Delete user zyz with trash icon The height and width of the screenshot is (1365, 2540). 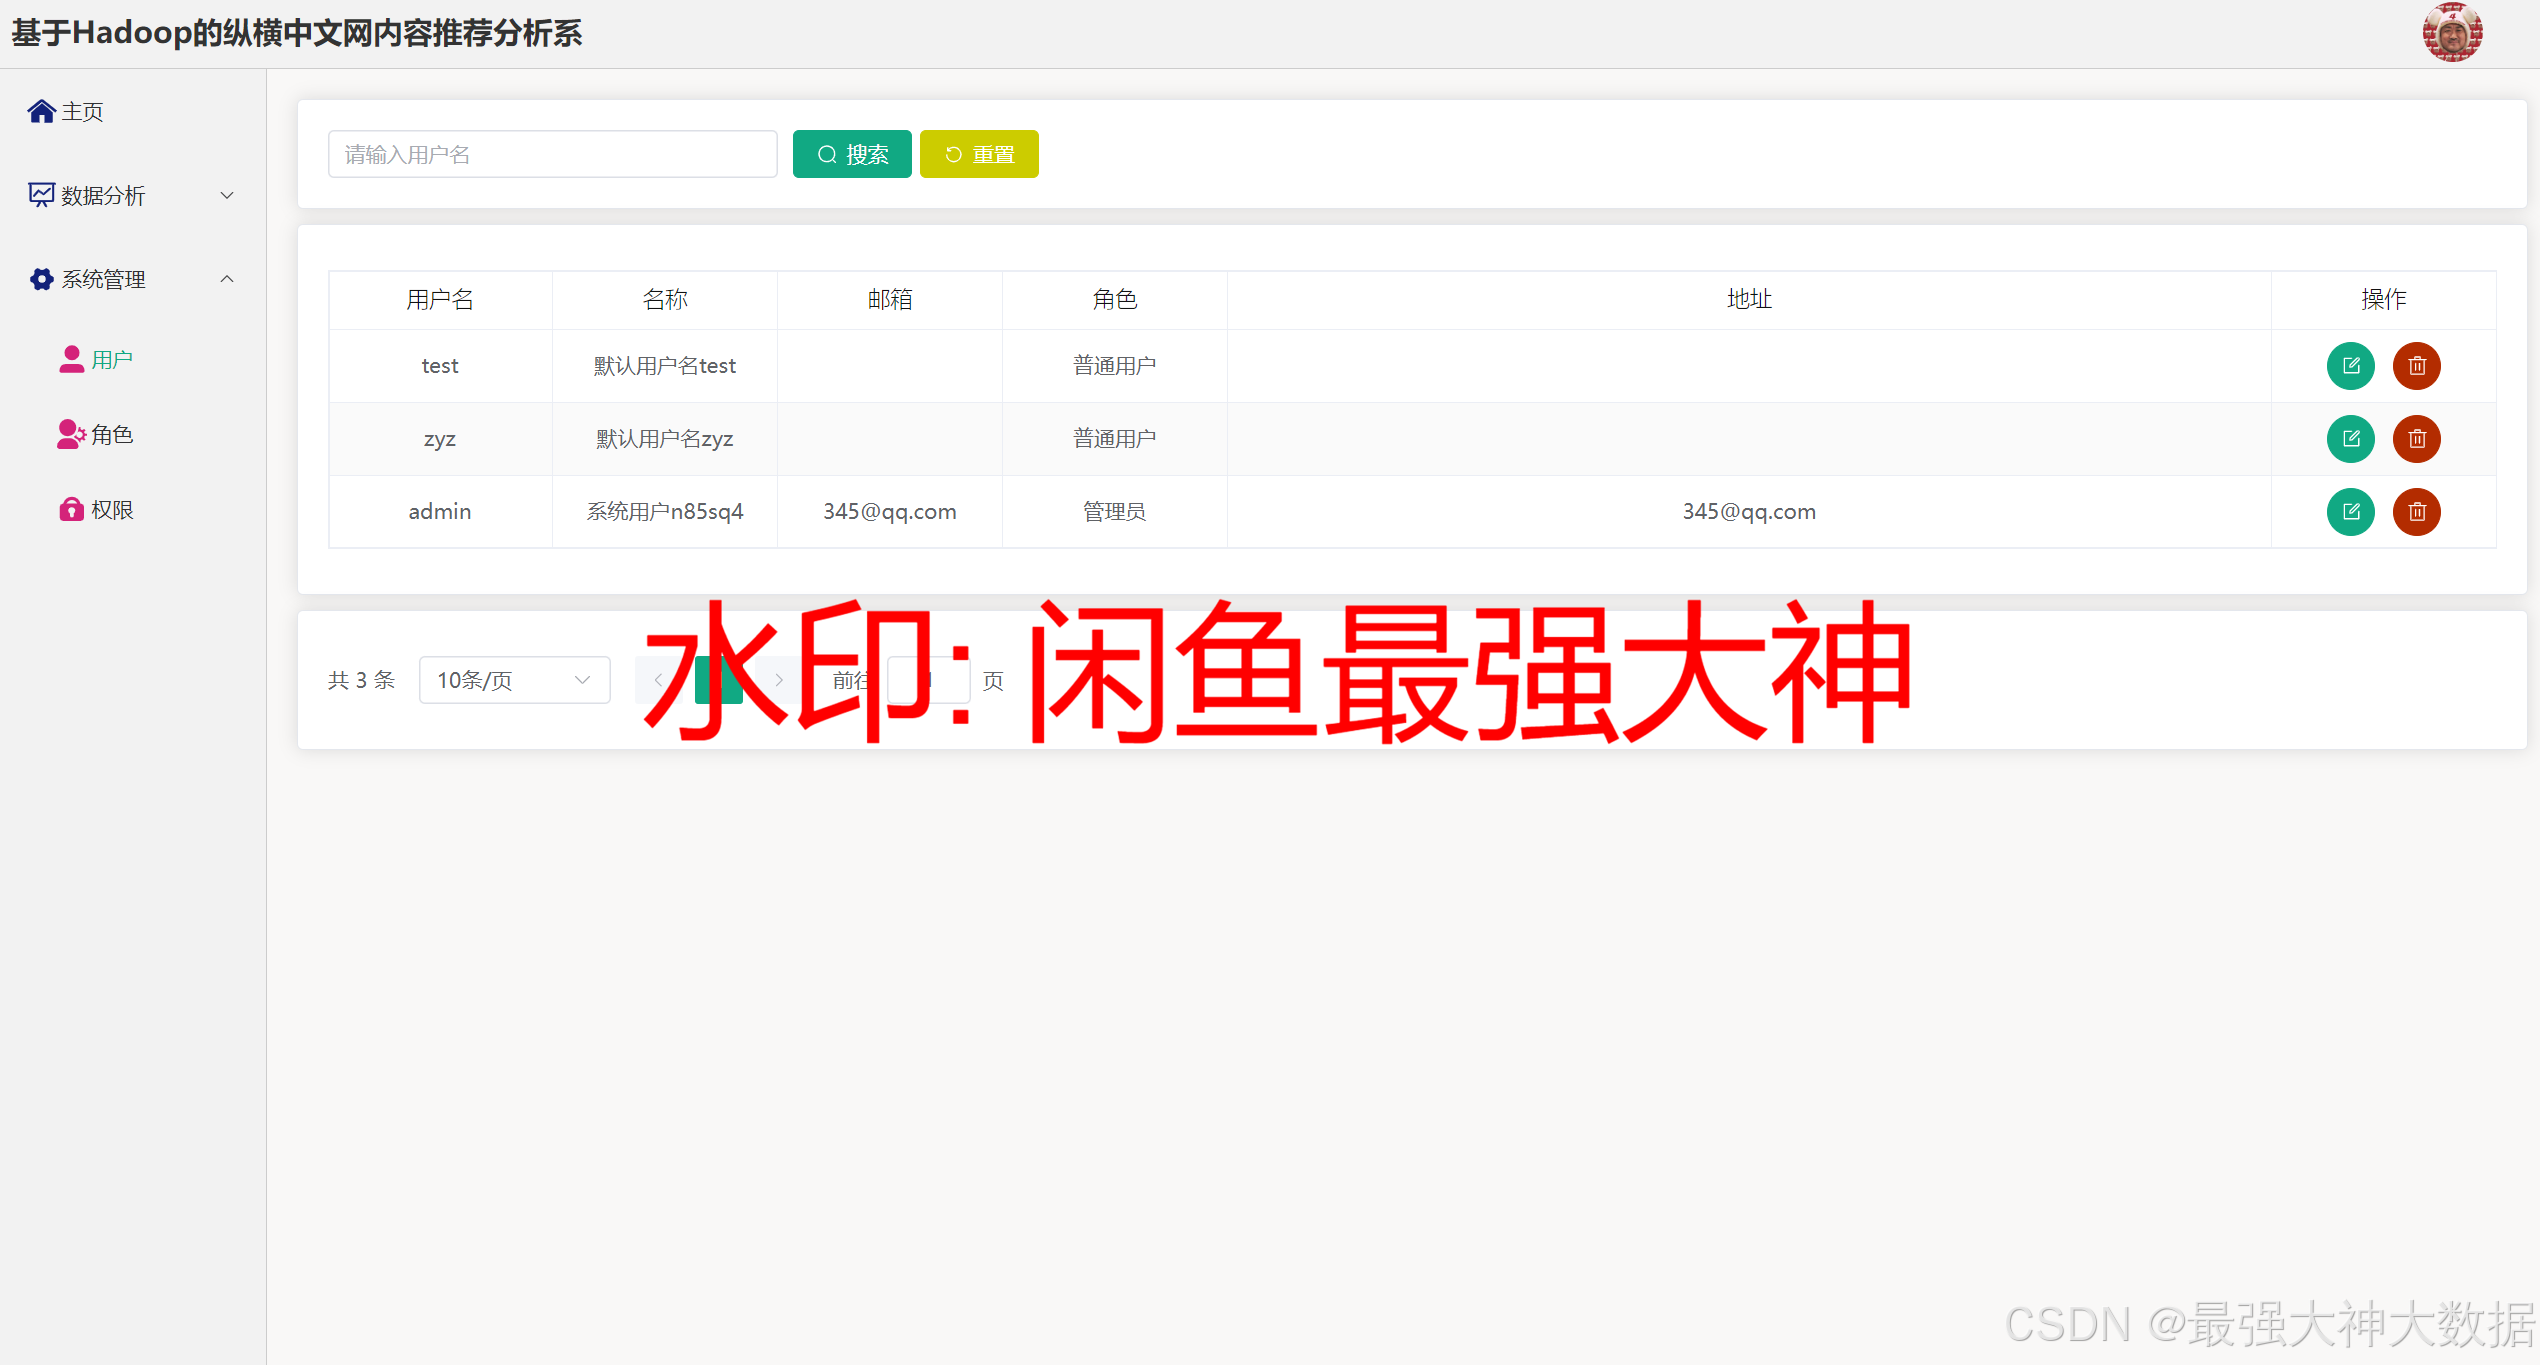pyautogui.click(x=2417, y=439)
